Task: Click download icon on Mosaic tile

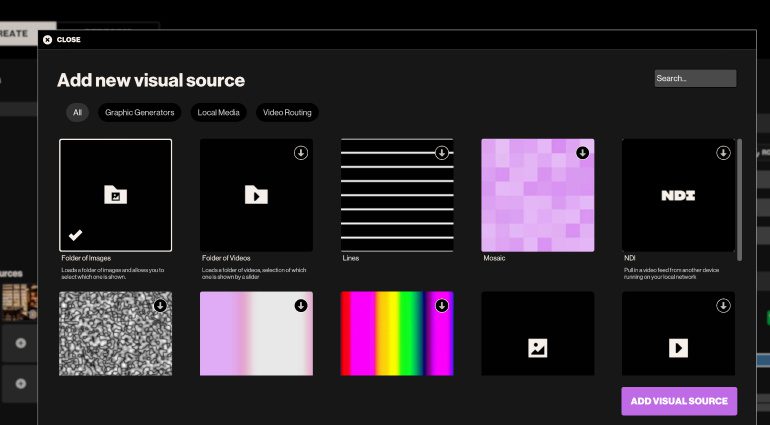Action: pyautogui.click(x=582, y=153)
